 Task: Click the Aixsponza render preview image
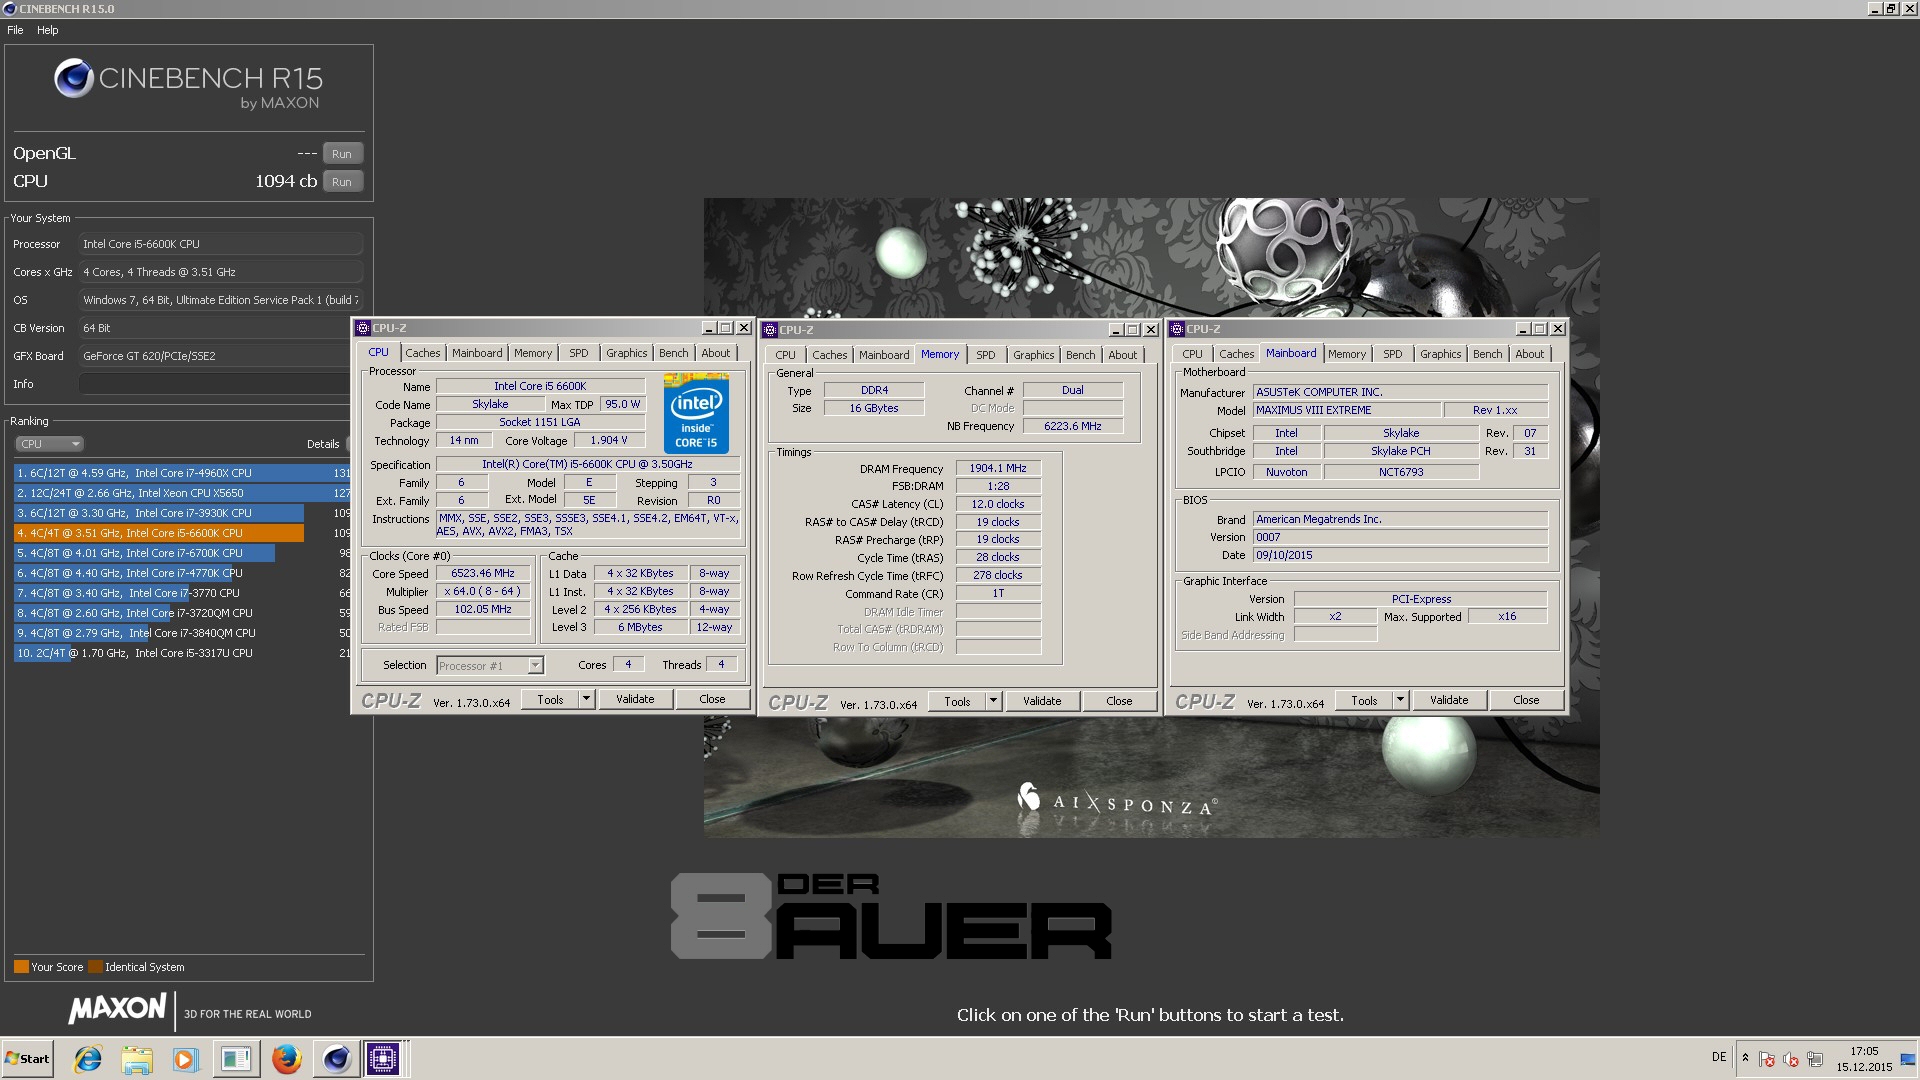1151,517
